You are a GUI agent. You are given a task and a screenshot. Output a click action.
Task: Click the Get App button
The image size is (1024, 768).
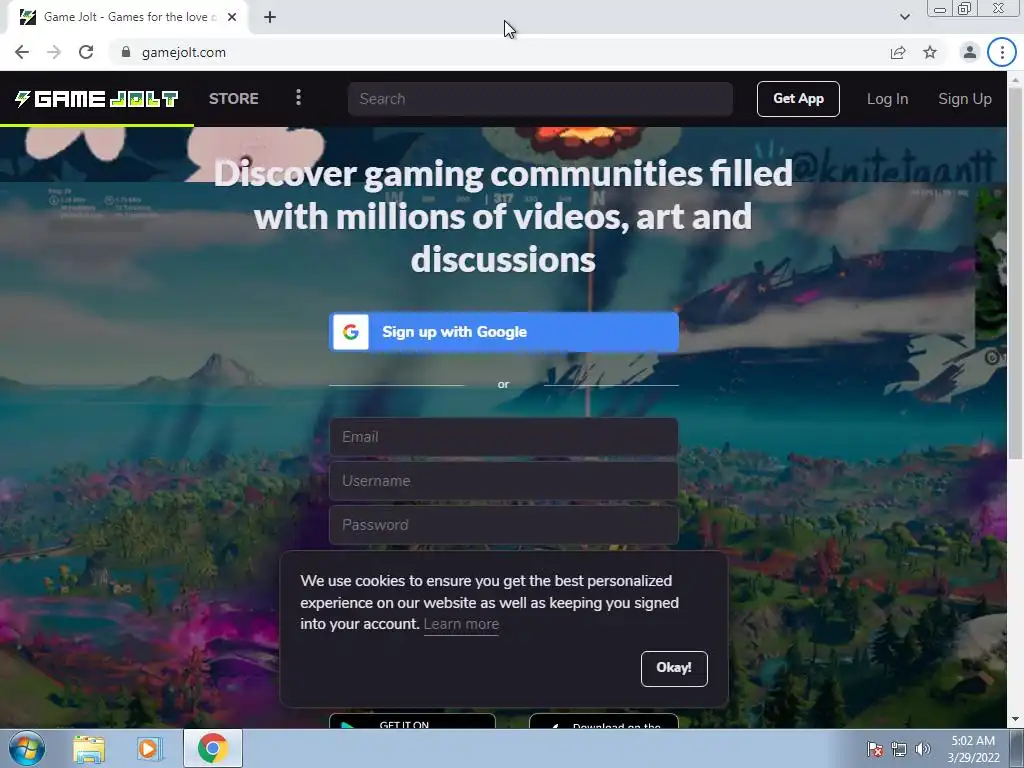point(798,99)
